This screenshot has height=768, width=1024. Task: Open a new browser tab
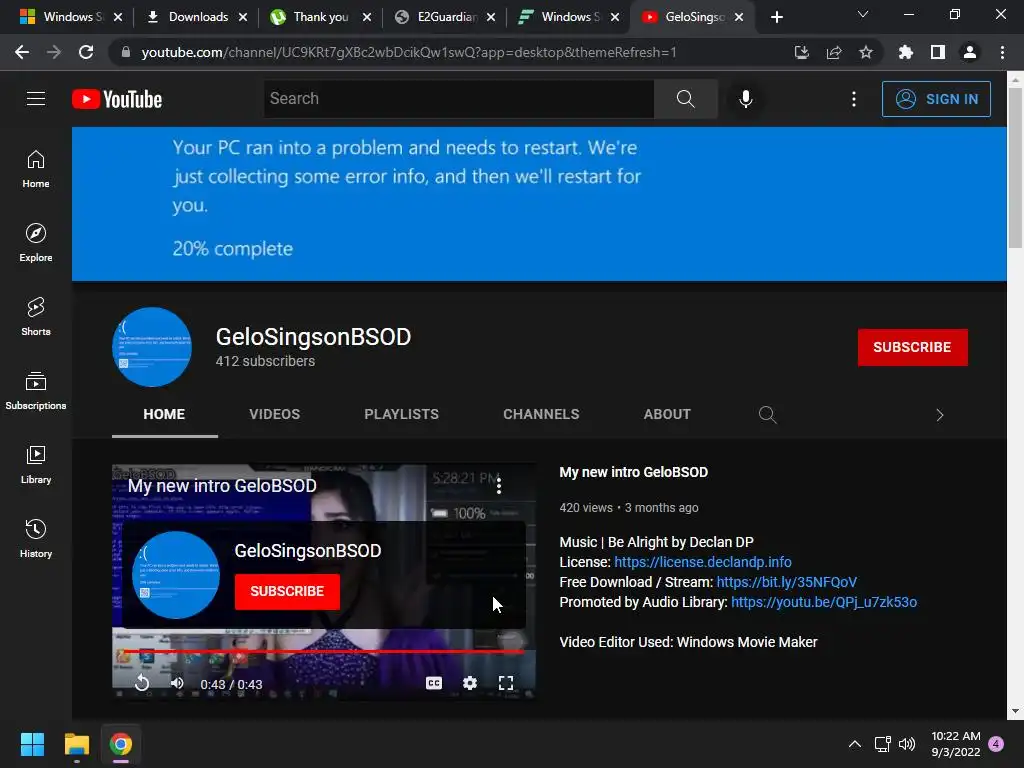click(776, 17)
